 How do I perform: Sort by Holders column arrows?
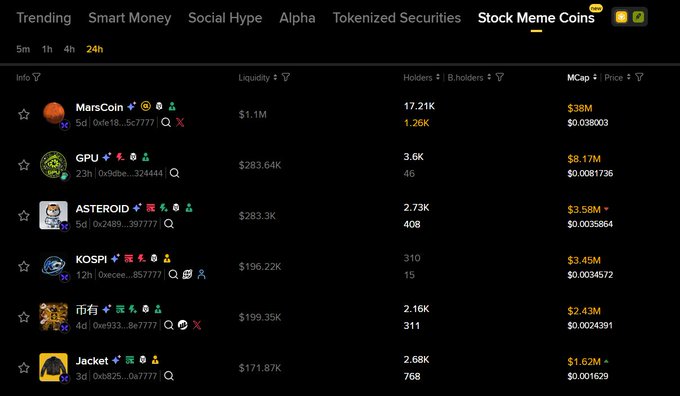point(438,77)
